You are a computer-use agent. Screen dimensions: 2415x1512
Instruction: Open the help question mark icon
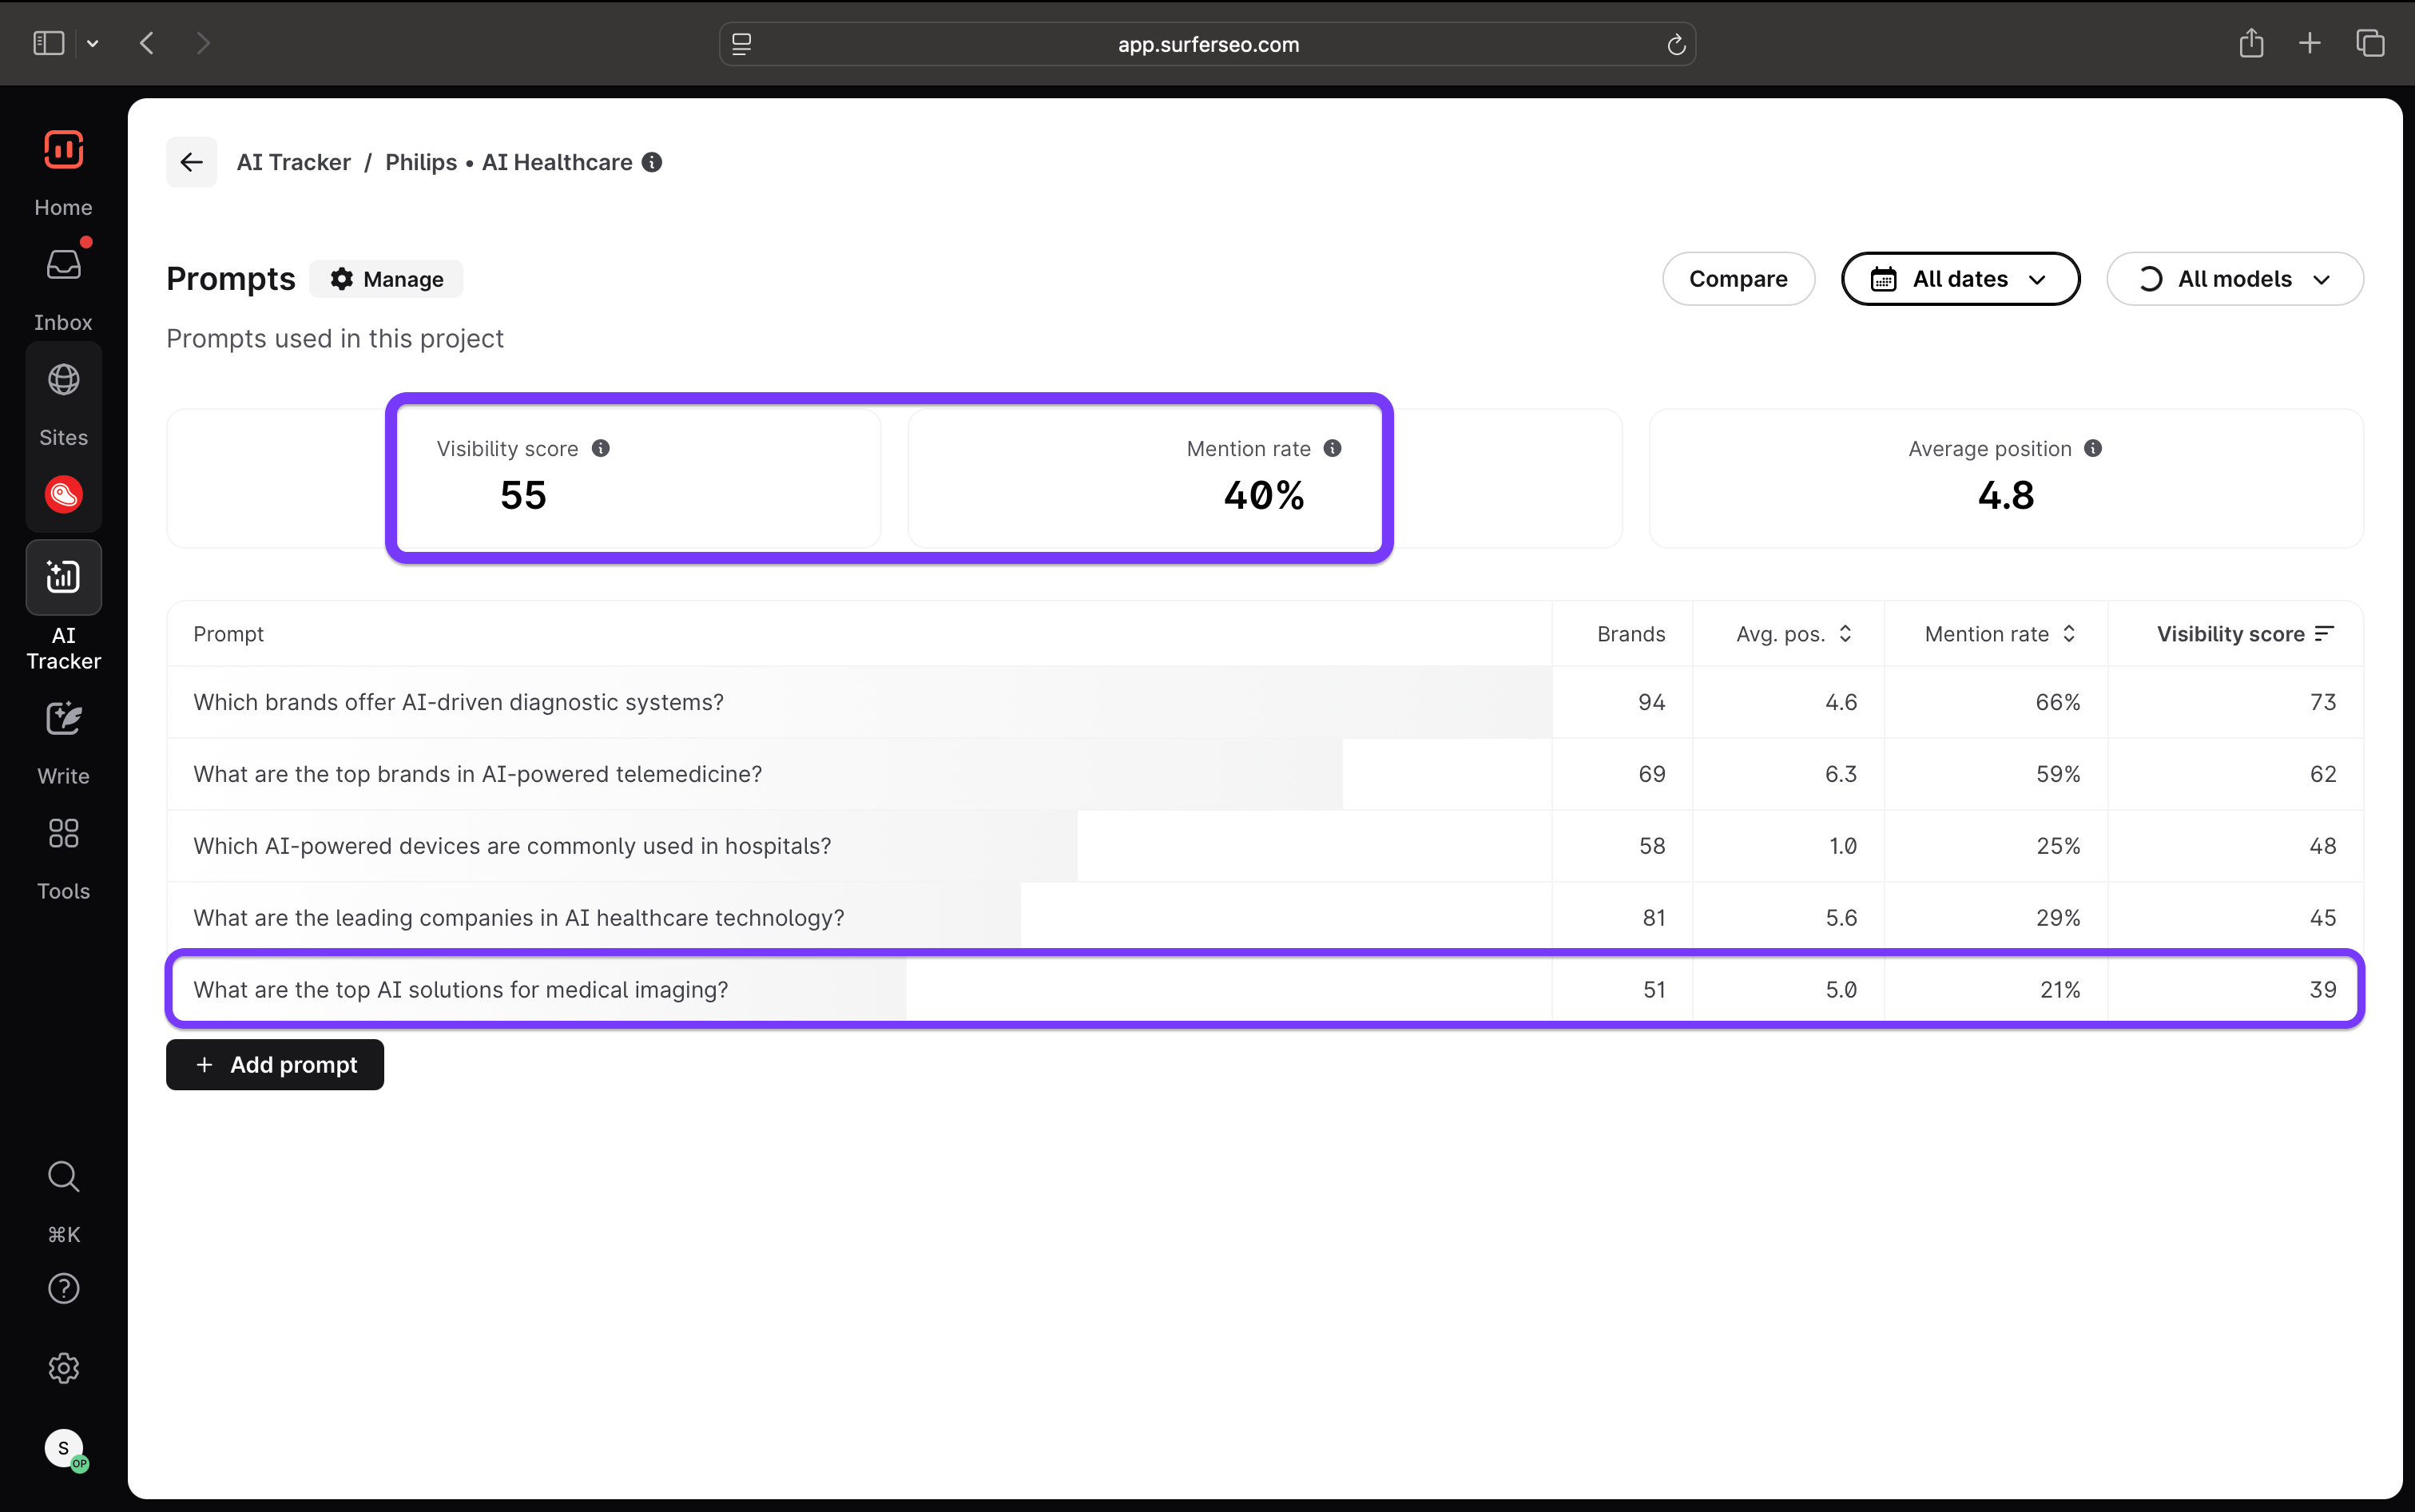coord(63,1289)
